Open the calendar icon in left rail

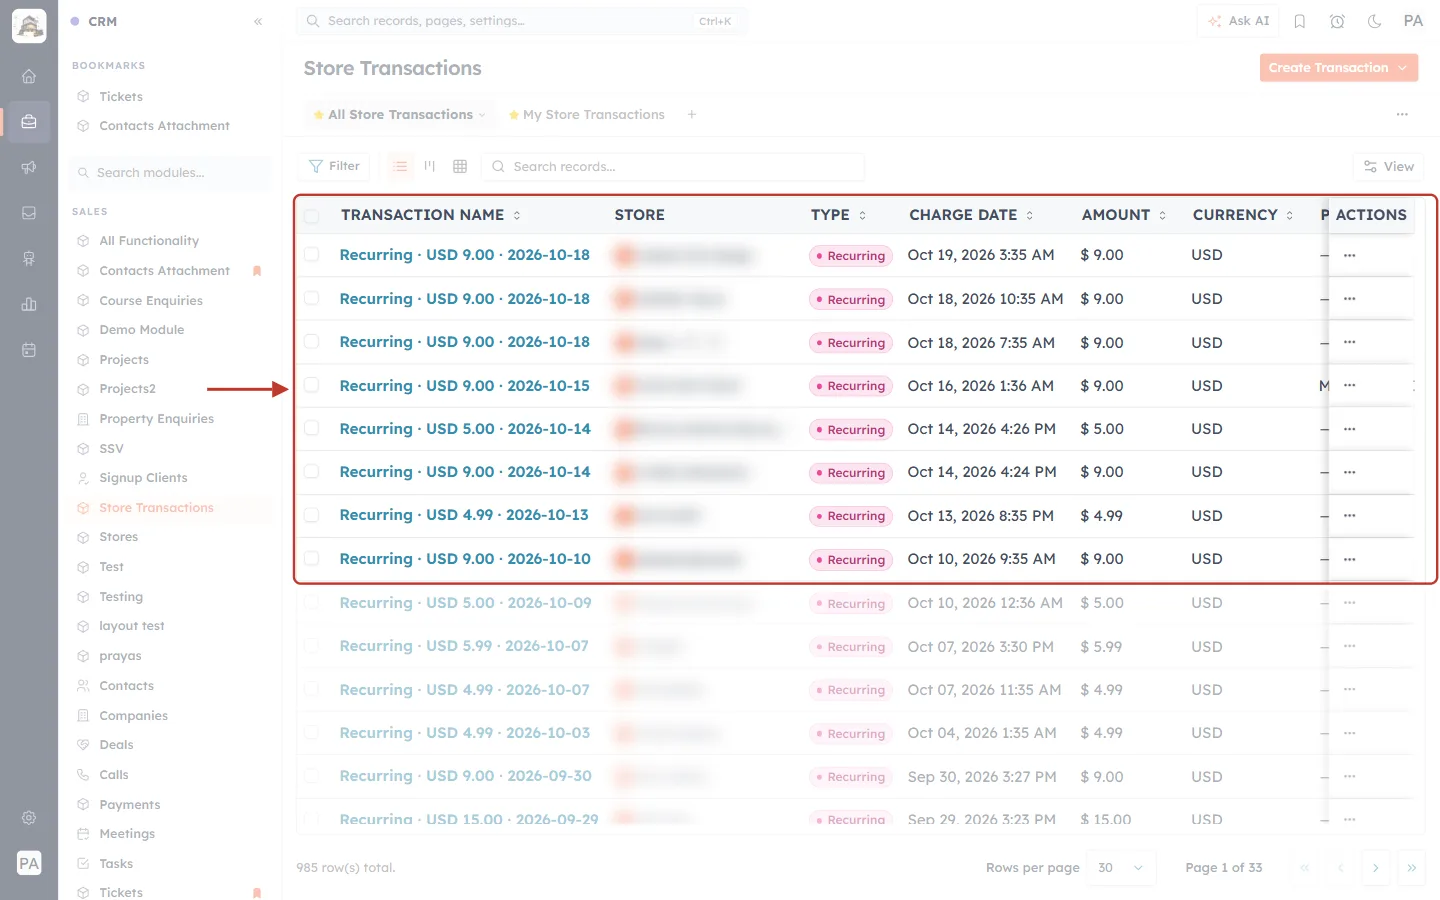tap(29, 350)
